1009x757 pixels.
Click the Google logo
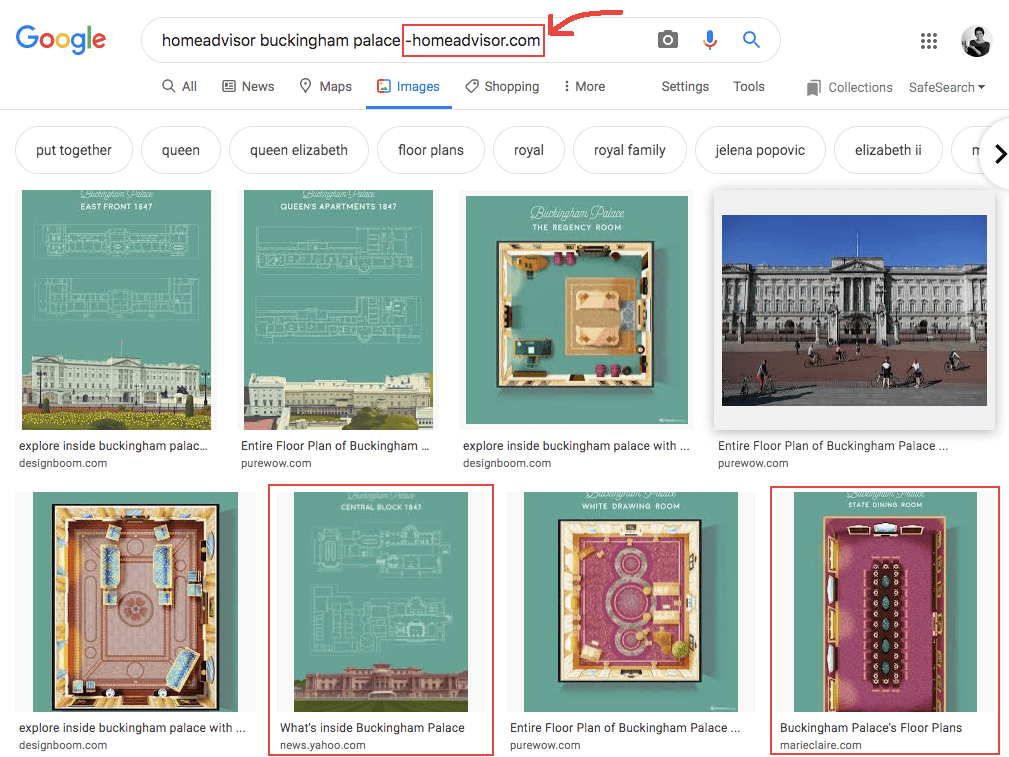(x=61, y=40)
